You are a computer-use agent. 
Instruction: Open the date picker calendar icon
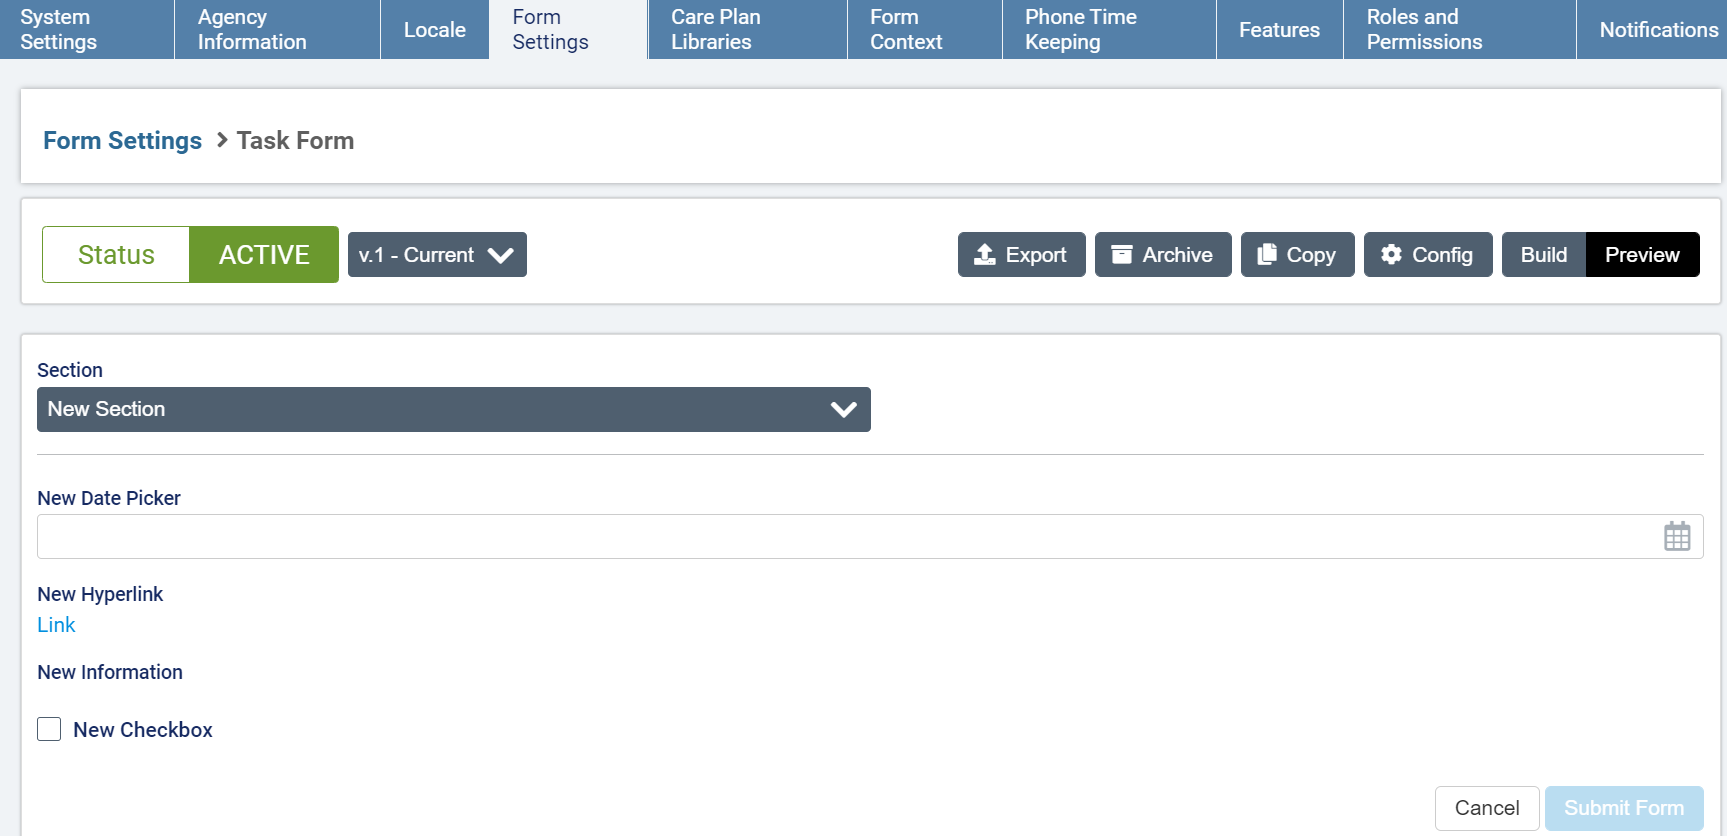pyautogui.click(x=1677, y=537)
